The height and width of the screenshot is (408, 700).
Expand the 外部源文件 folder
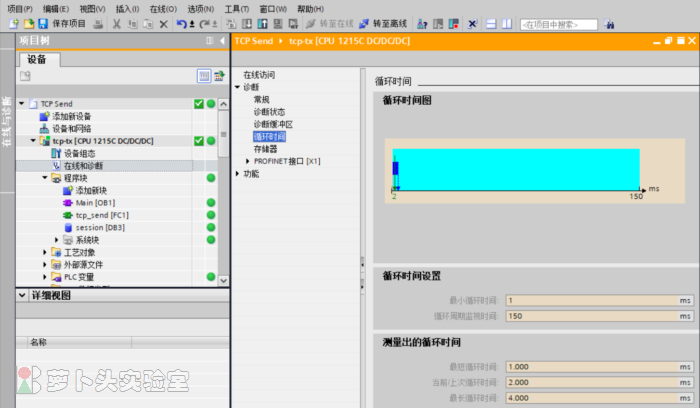click(x=45, y=264)
